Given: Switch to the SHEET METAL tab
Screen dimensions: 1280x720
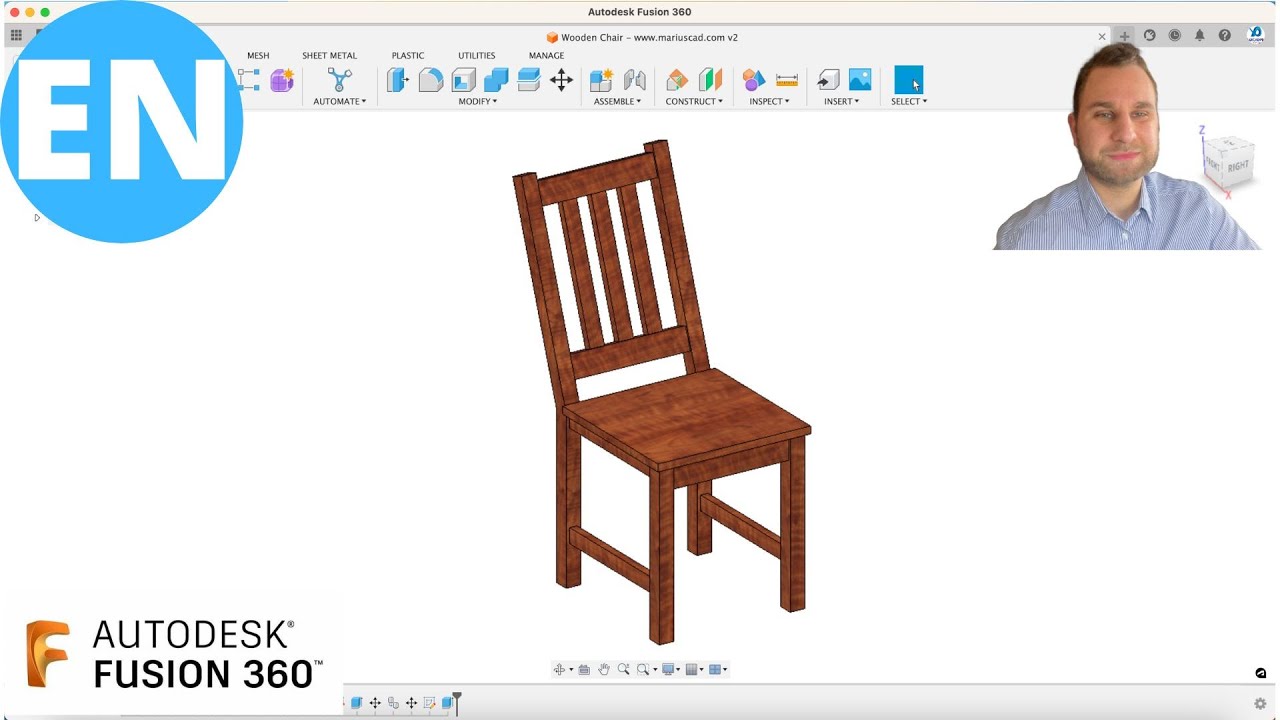Looking at the screenshot, I should pyautogui.click(x=329, y=56).
